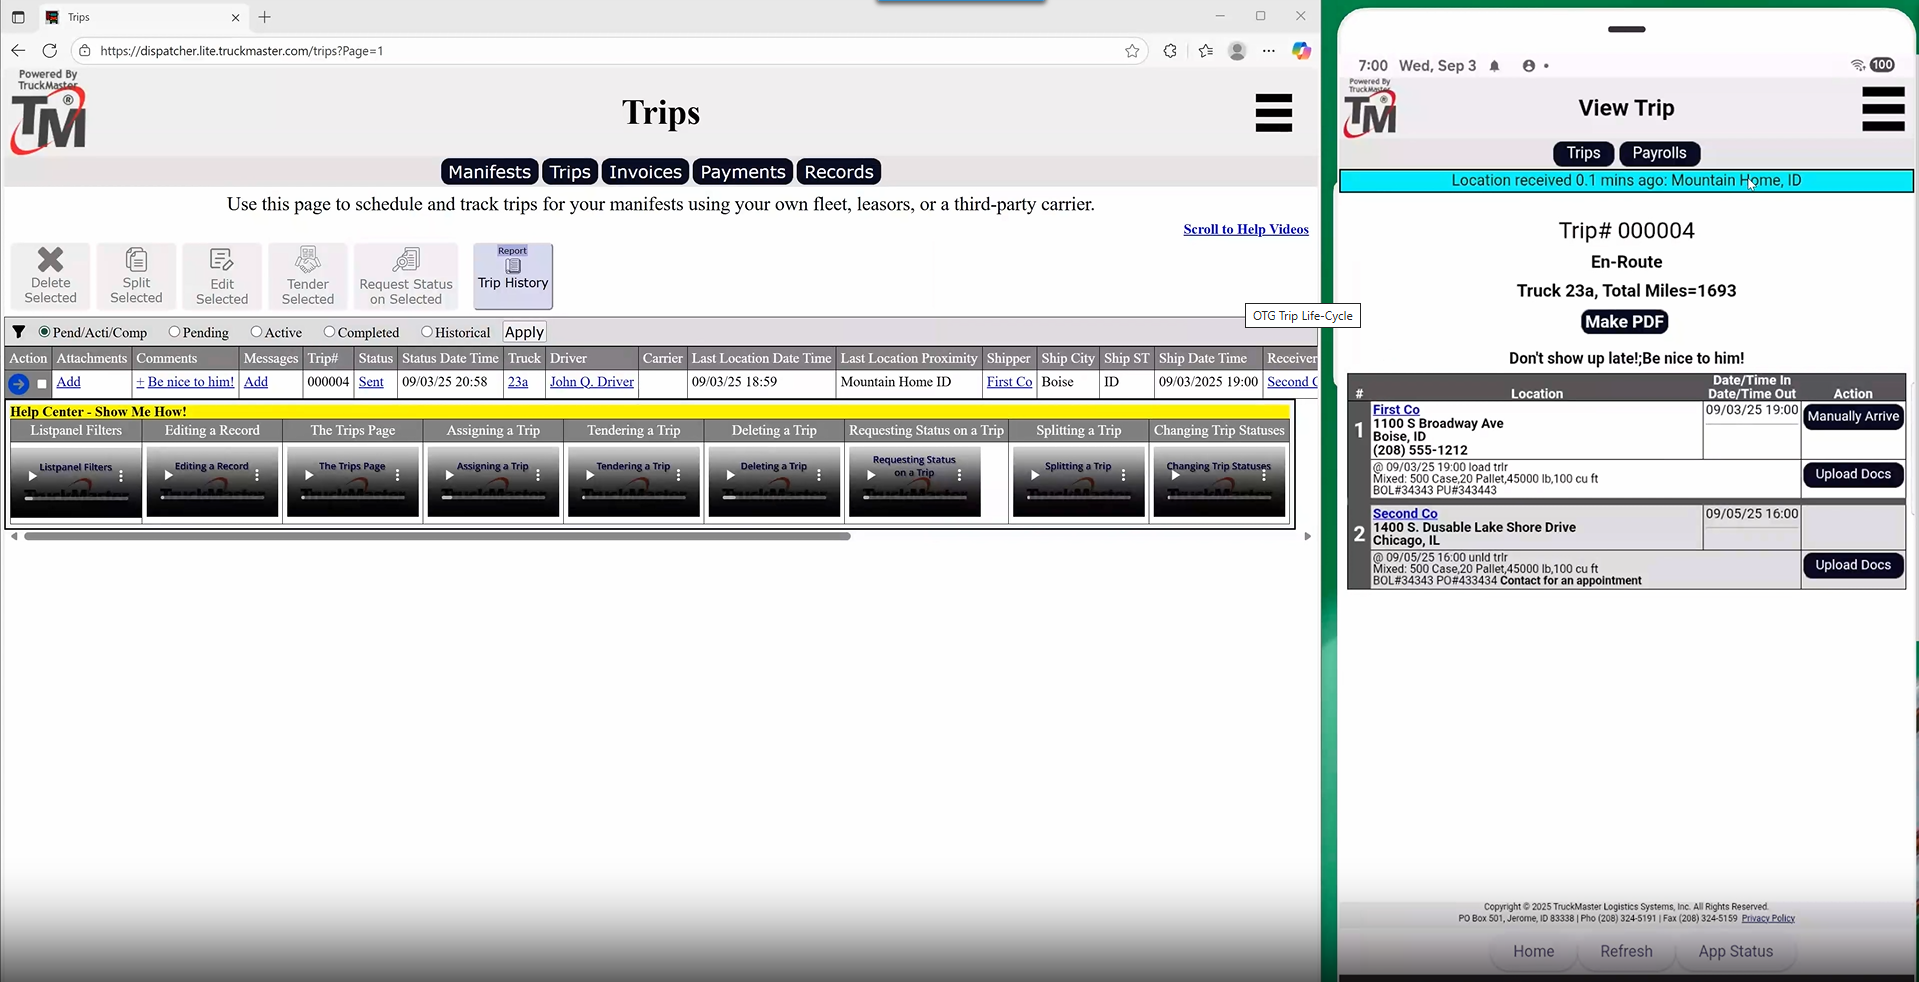Select the Historical radio filter
The image size is (1919, 982).
click(427, 332)
